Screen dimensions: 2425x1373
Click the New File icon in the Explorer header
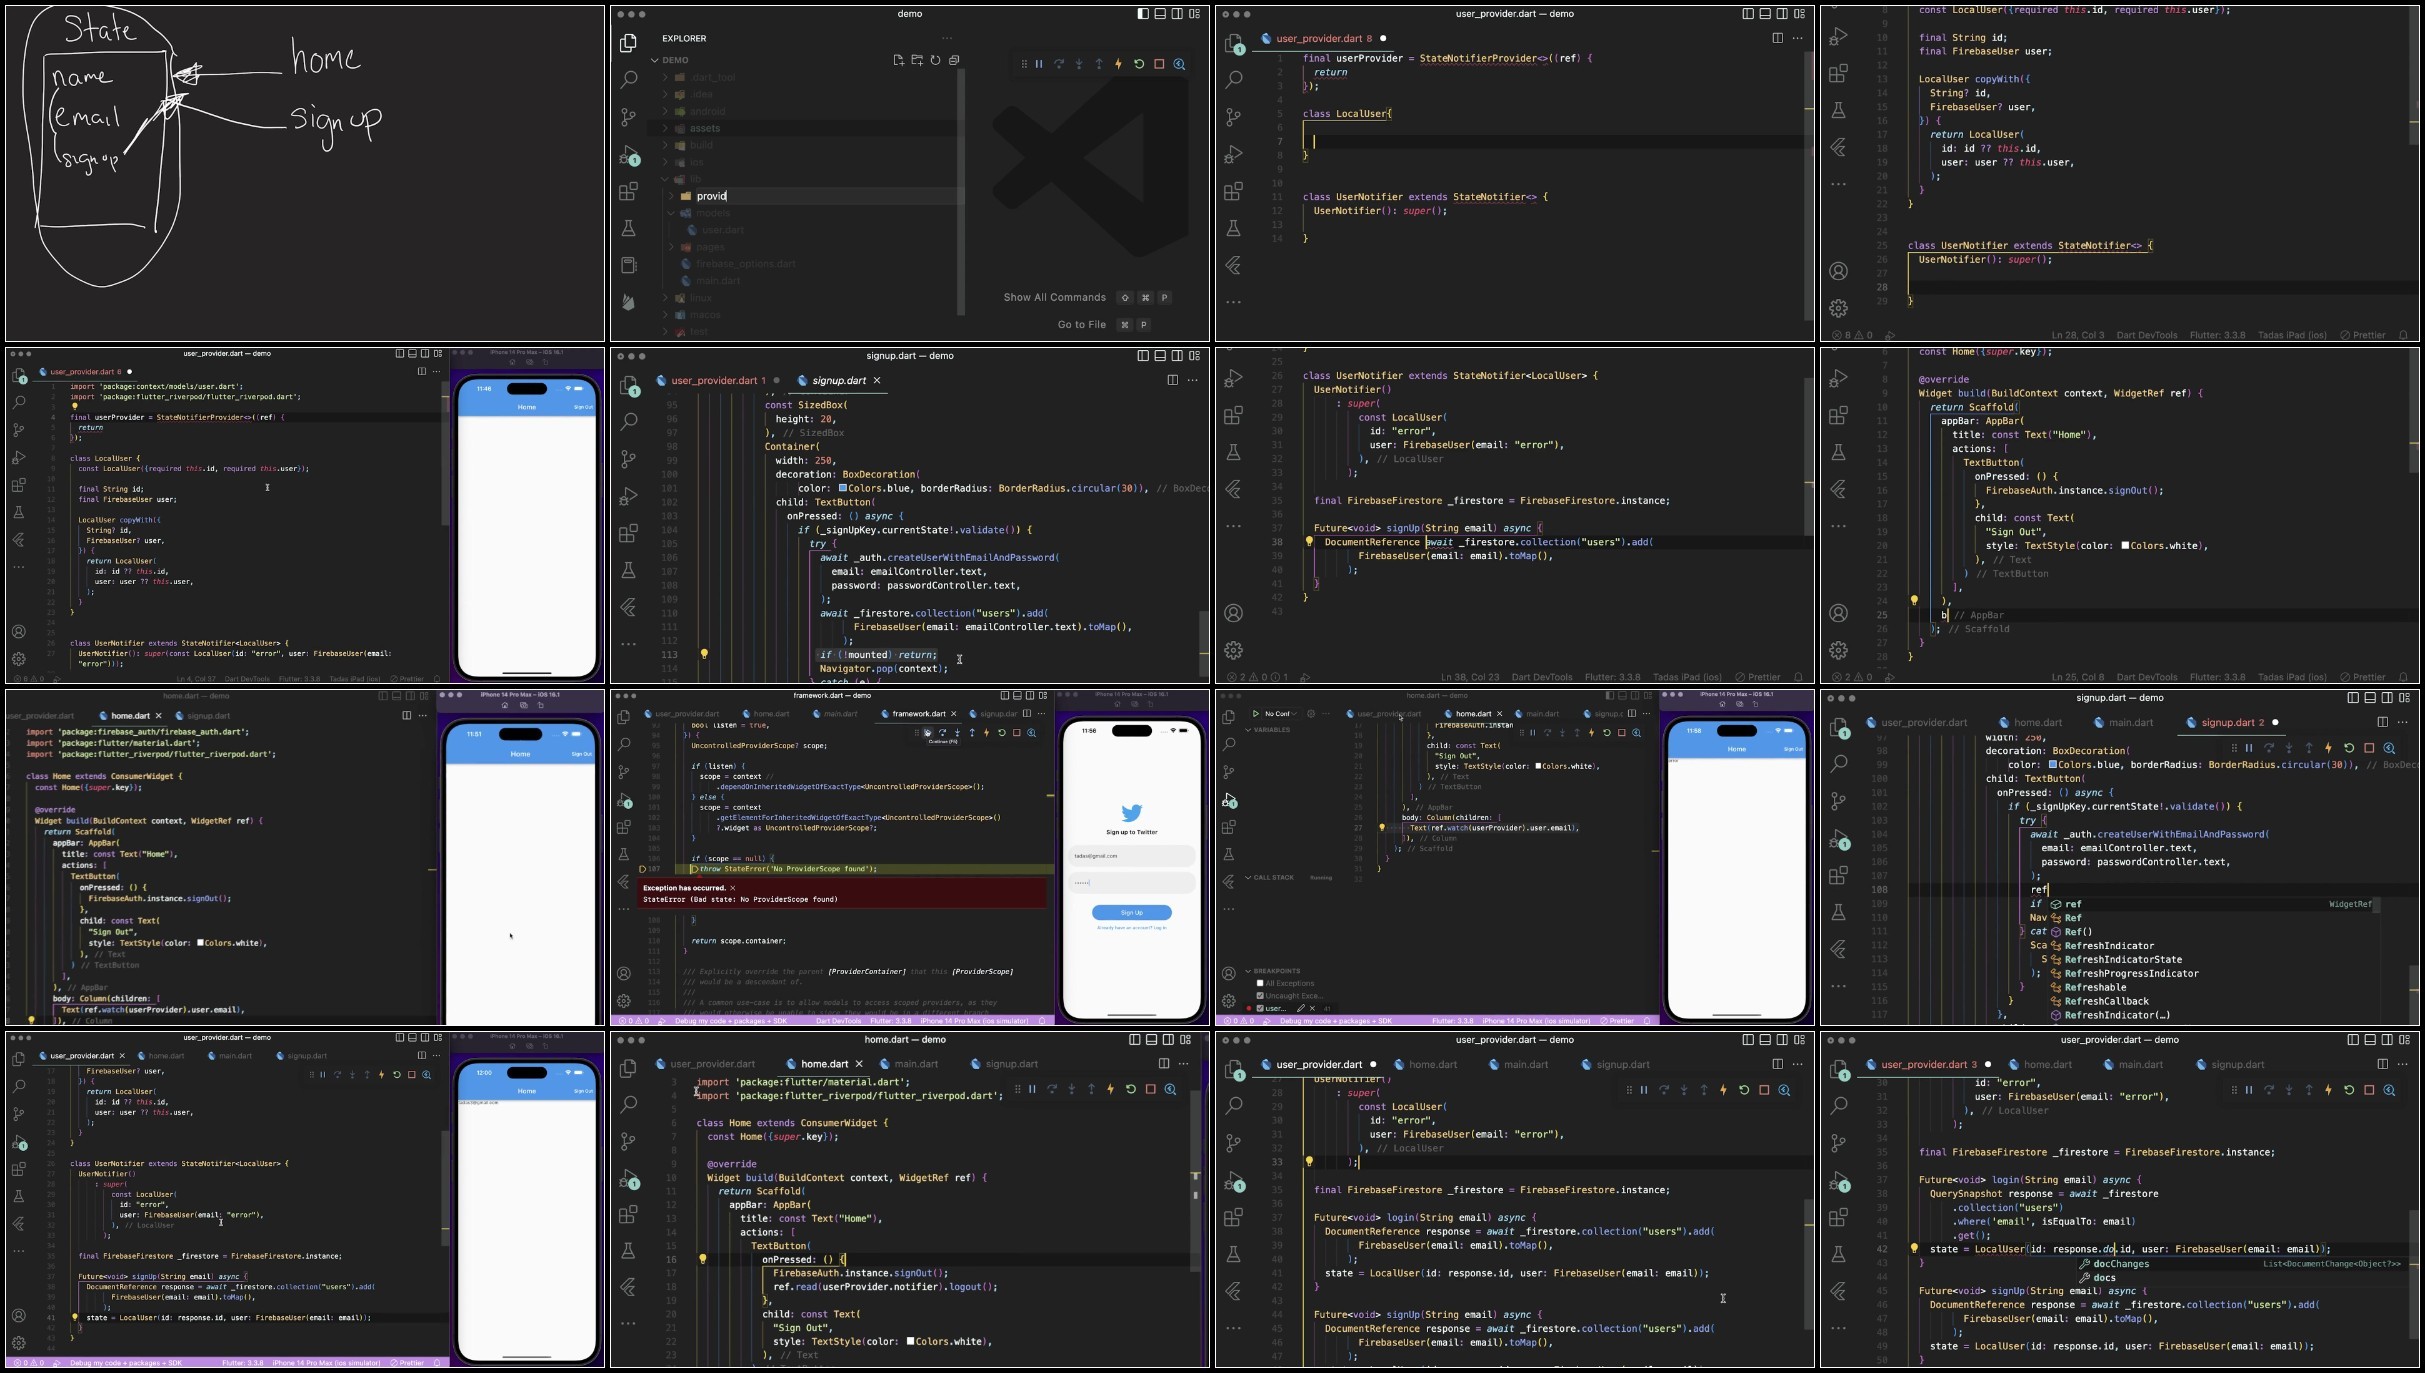pos(899,60)
